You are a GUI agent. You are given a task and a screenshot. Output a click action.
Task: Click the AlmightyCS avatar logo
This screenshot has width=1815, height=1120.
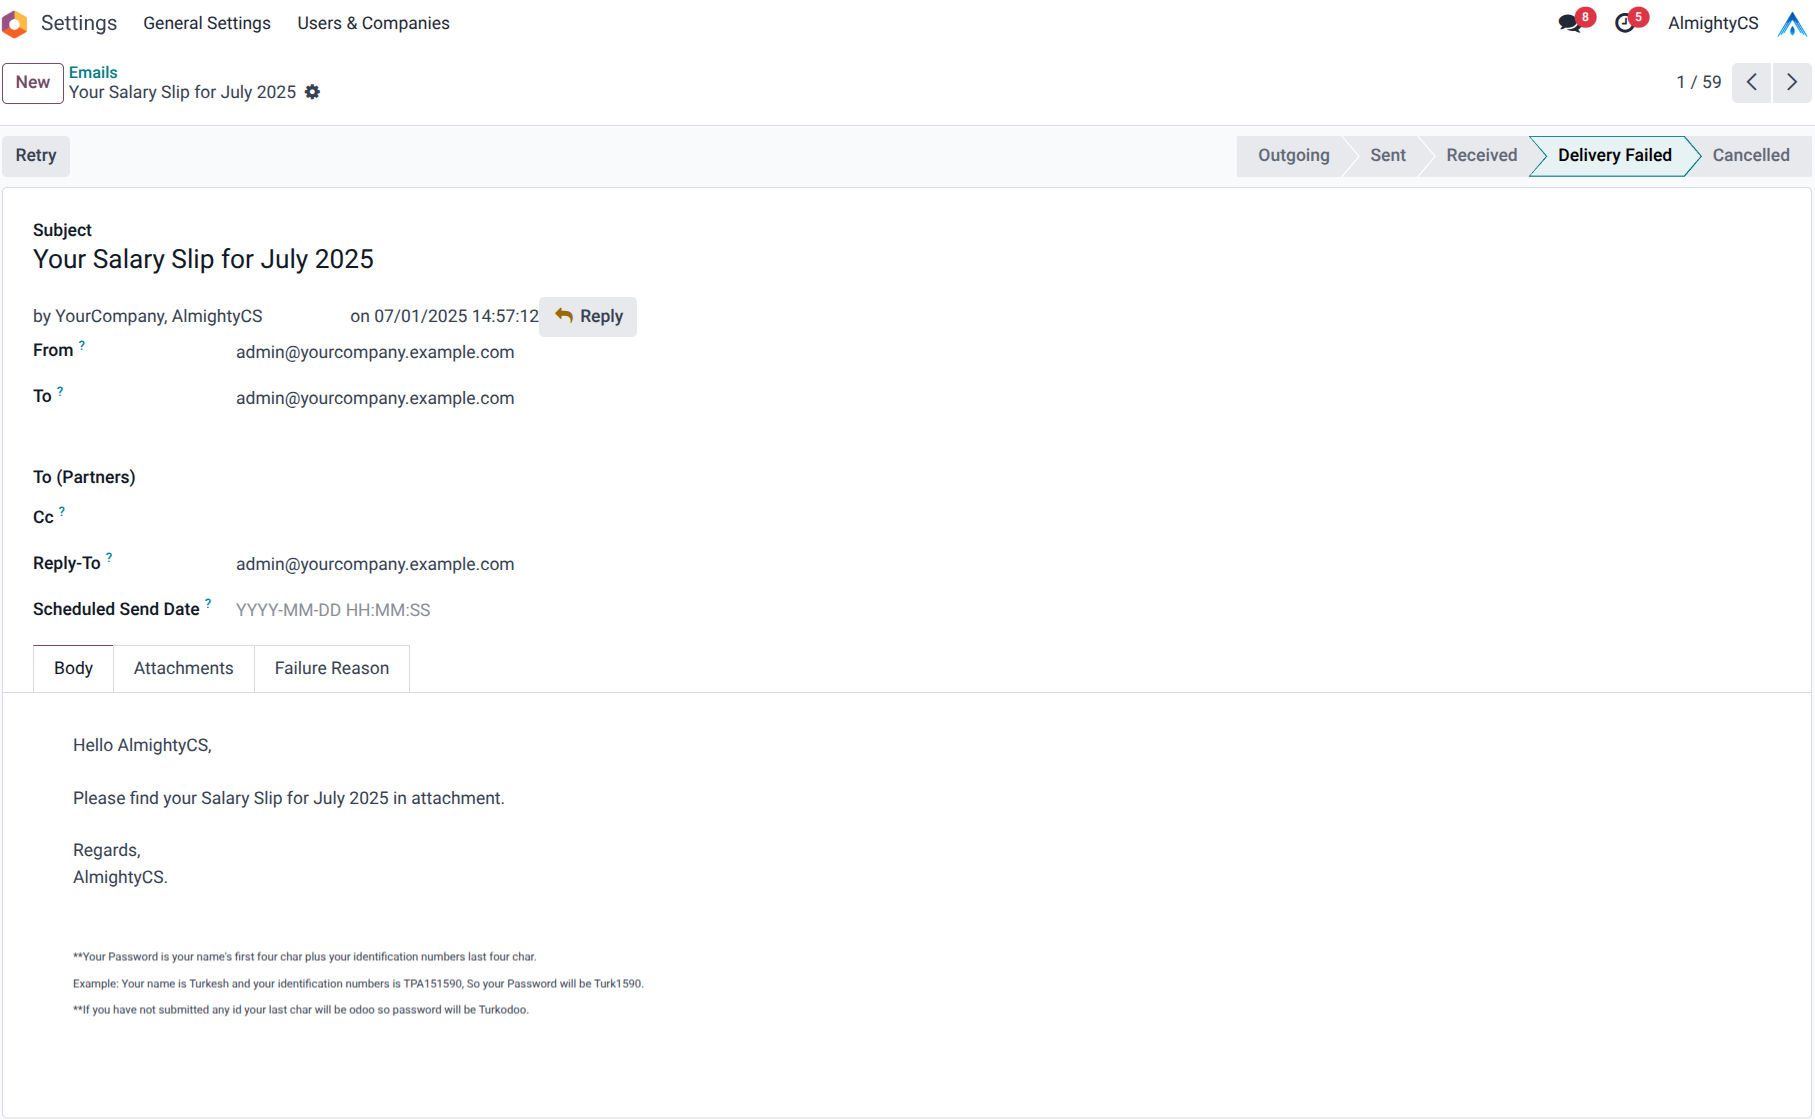[x=1791, y=23]
